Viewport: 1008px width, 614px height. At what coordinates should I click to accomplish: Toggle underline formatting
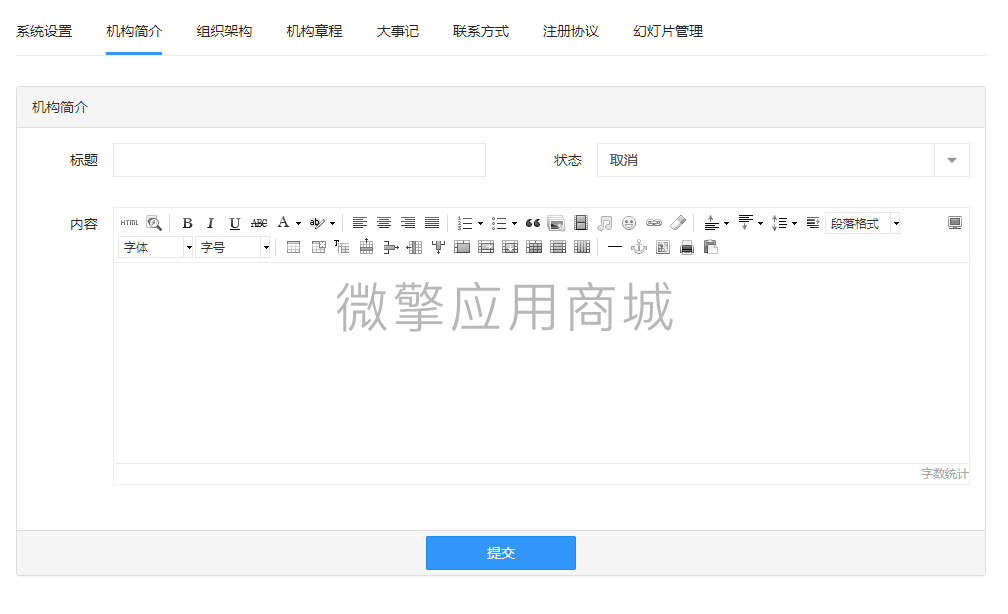click(x=235, y=223)
